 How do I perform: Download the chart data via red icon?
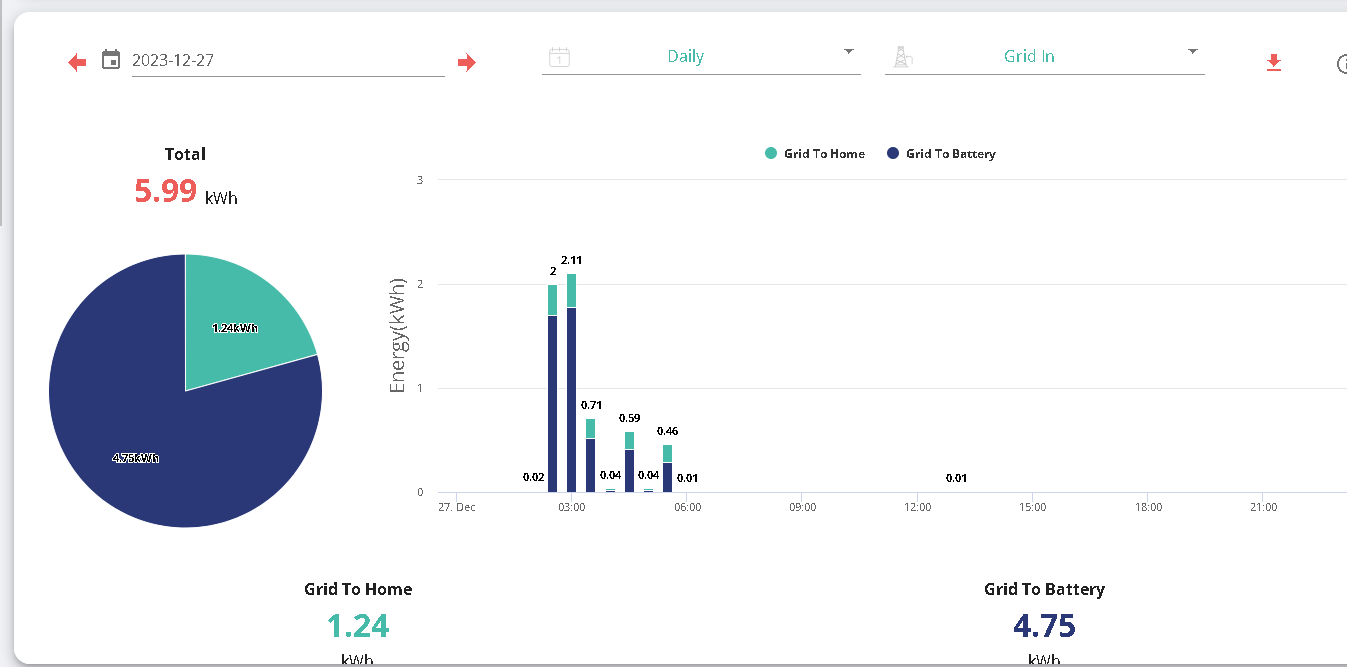1273,63
